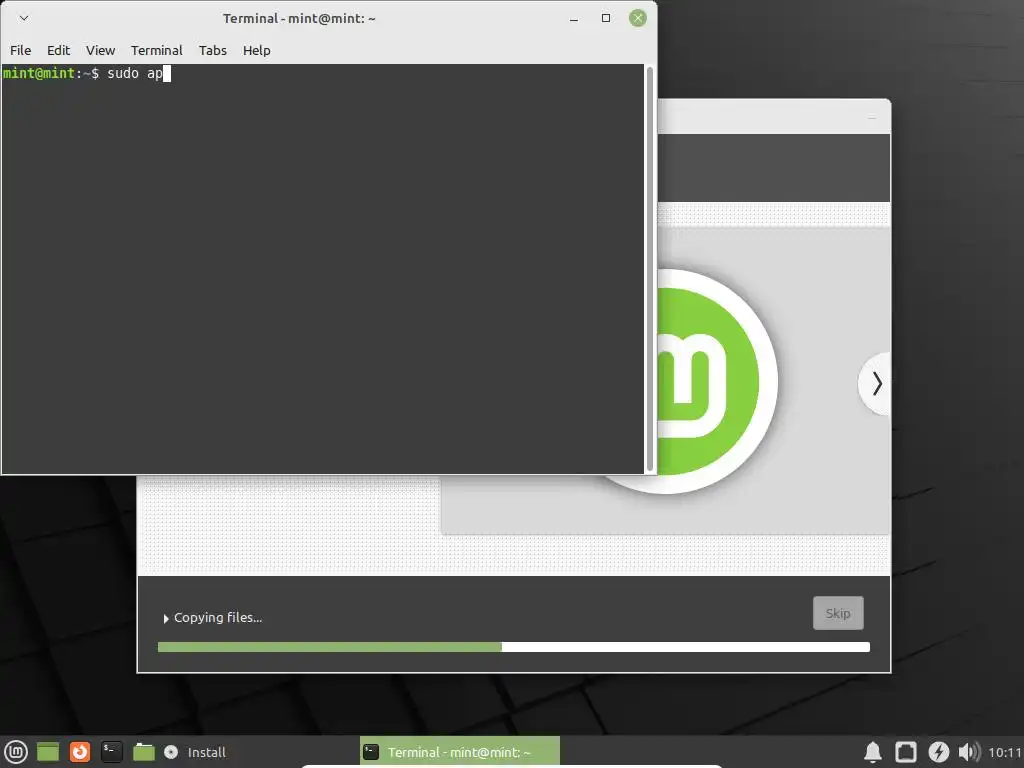Open the Terminal window menu chevron
The height and width of the screenshot is (768, 1024).
24,18
